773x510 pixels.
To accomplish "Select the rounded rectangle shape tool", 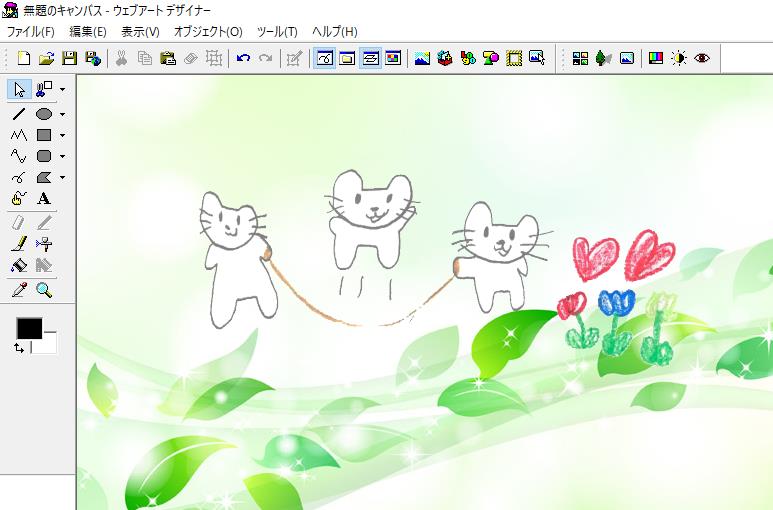I will [44, 156].
